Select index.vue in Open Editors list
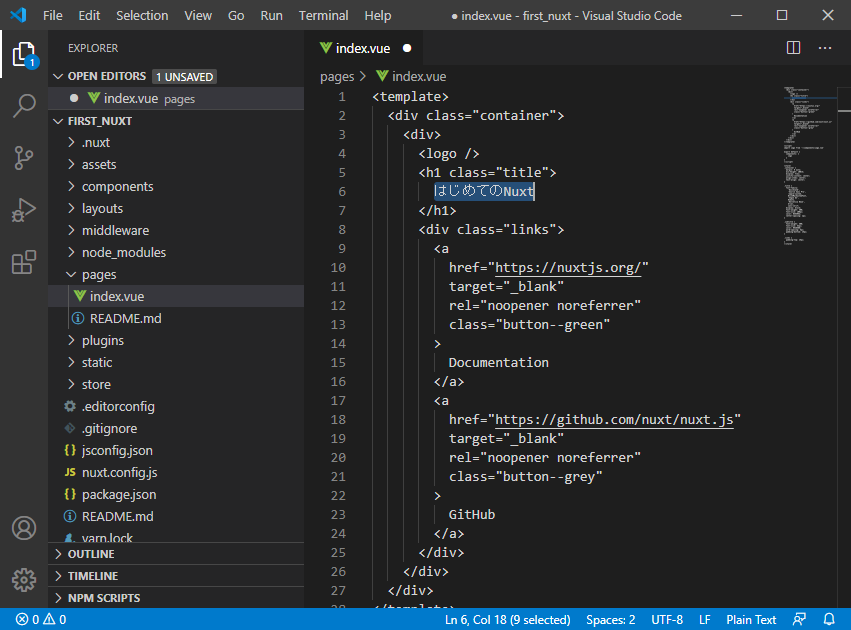The height and width of the screenshot is (630, 851). point(177,98)
